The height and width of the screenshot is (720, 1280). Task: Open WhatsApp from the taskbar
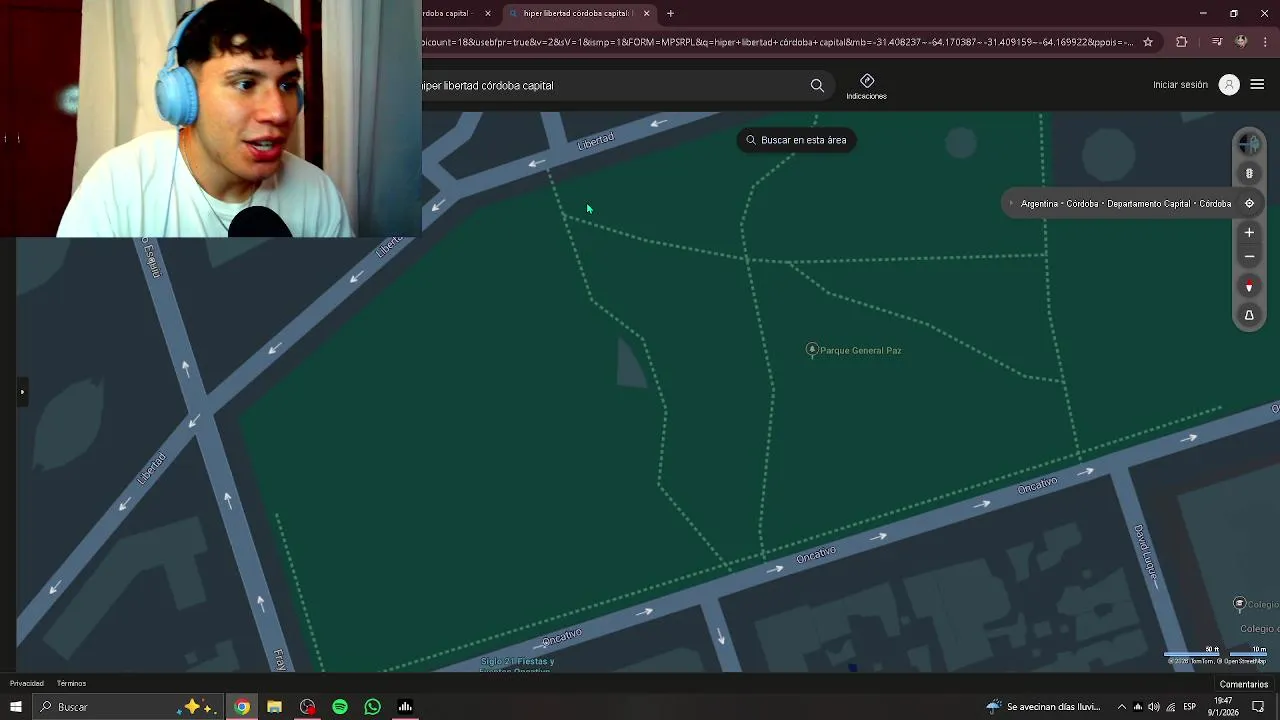(x=373, y=707)
